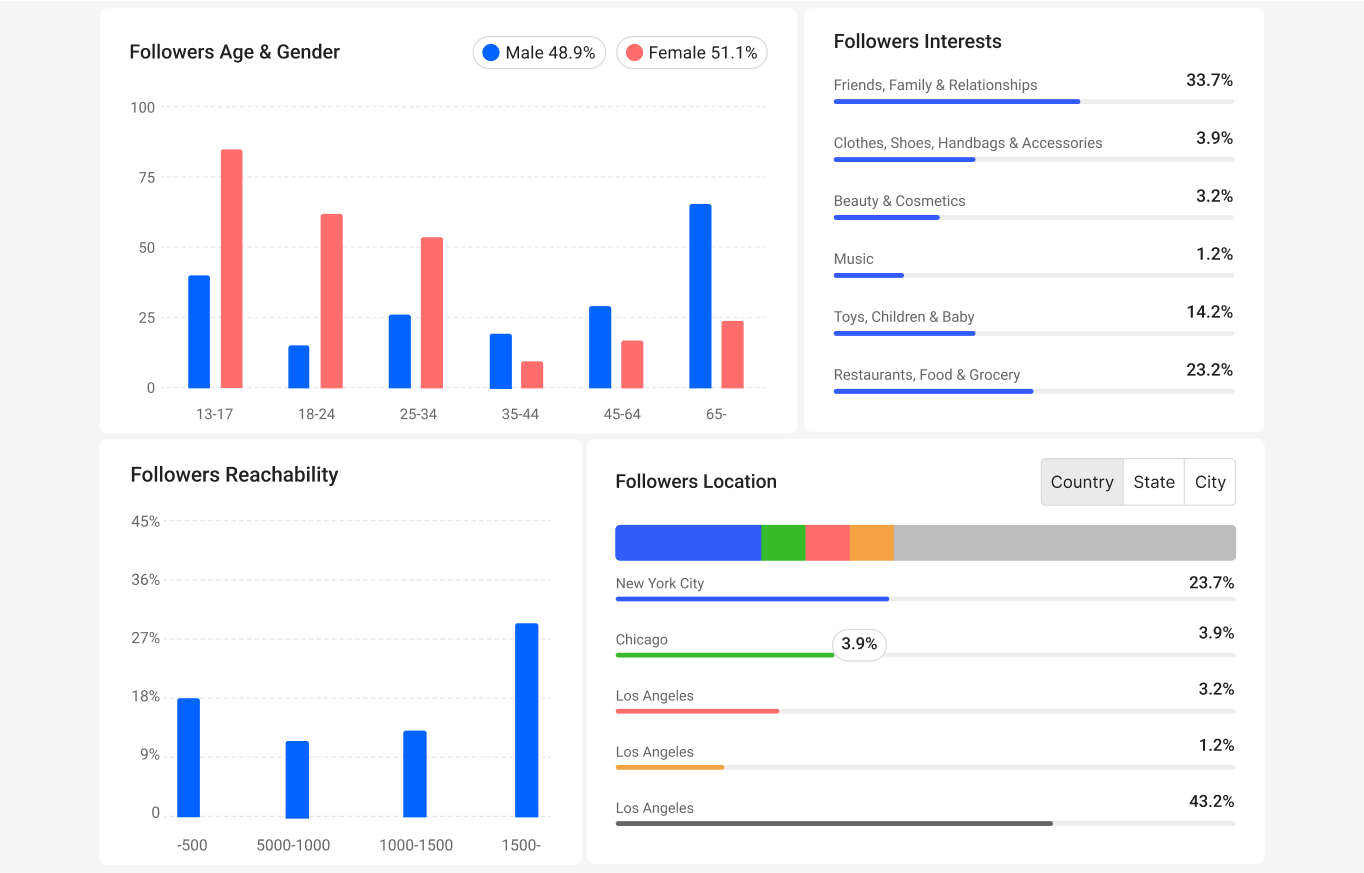Click the New York City location label
This screenshot has width=1364, height=873.
(x=660, y=583)
